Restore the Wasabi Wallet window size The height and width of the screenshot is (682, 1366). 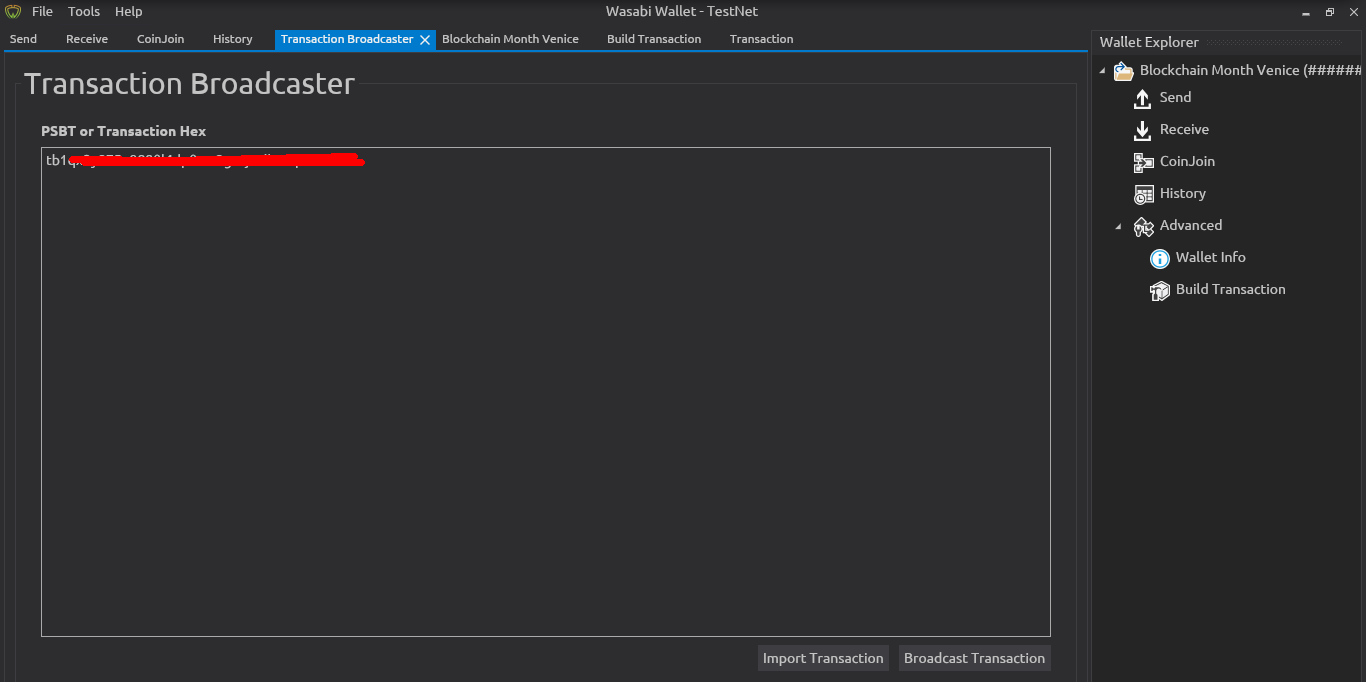tap(1329, 12)
